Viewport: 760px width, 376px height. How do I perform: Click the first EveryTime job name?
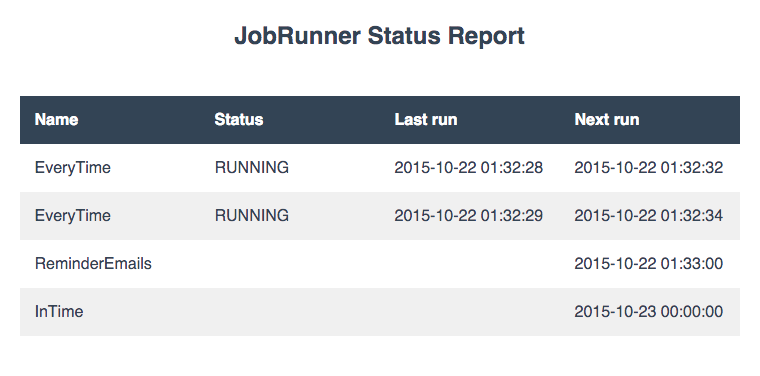coord(73,168)
